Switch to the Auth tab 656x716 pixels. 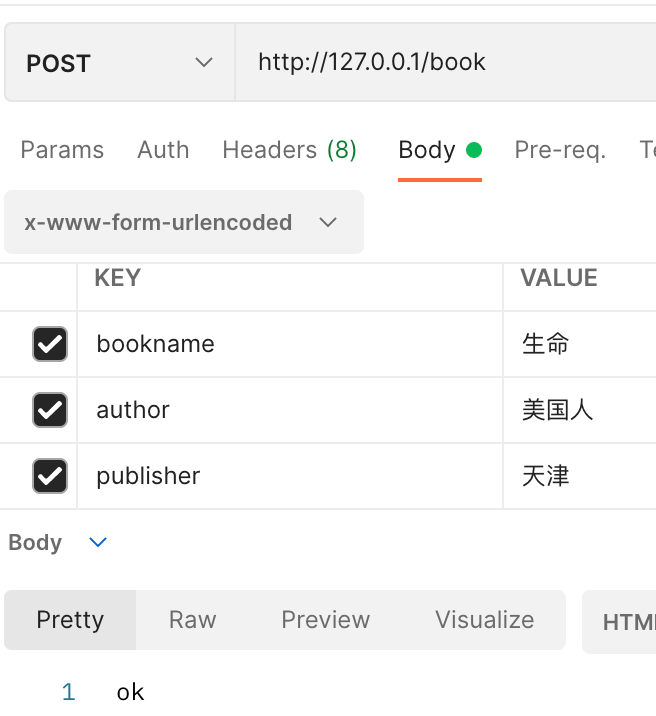click(163, 150)
